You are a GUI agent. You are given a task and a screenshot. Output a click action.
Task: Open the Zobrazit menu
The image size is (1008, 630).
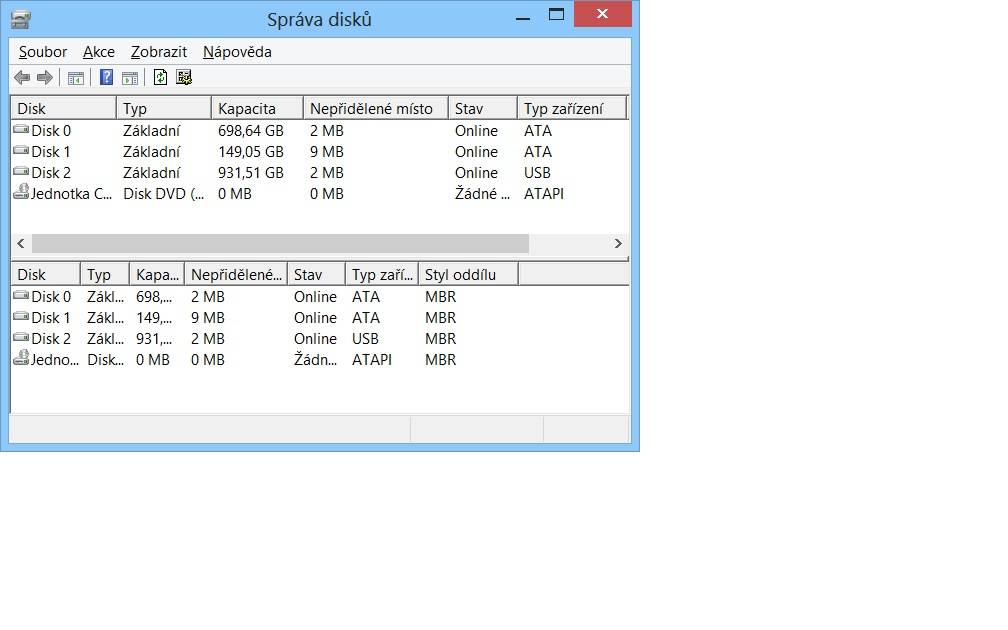point(159,52)
